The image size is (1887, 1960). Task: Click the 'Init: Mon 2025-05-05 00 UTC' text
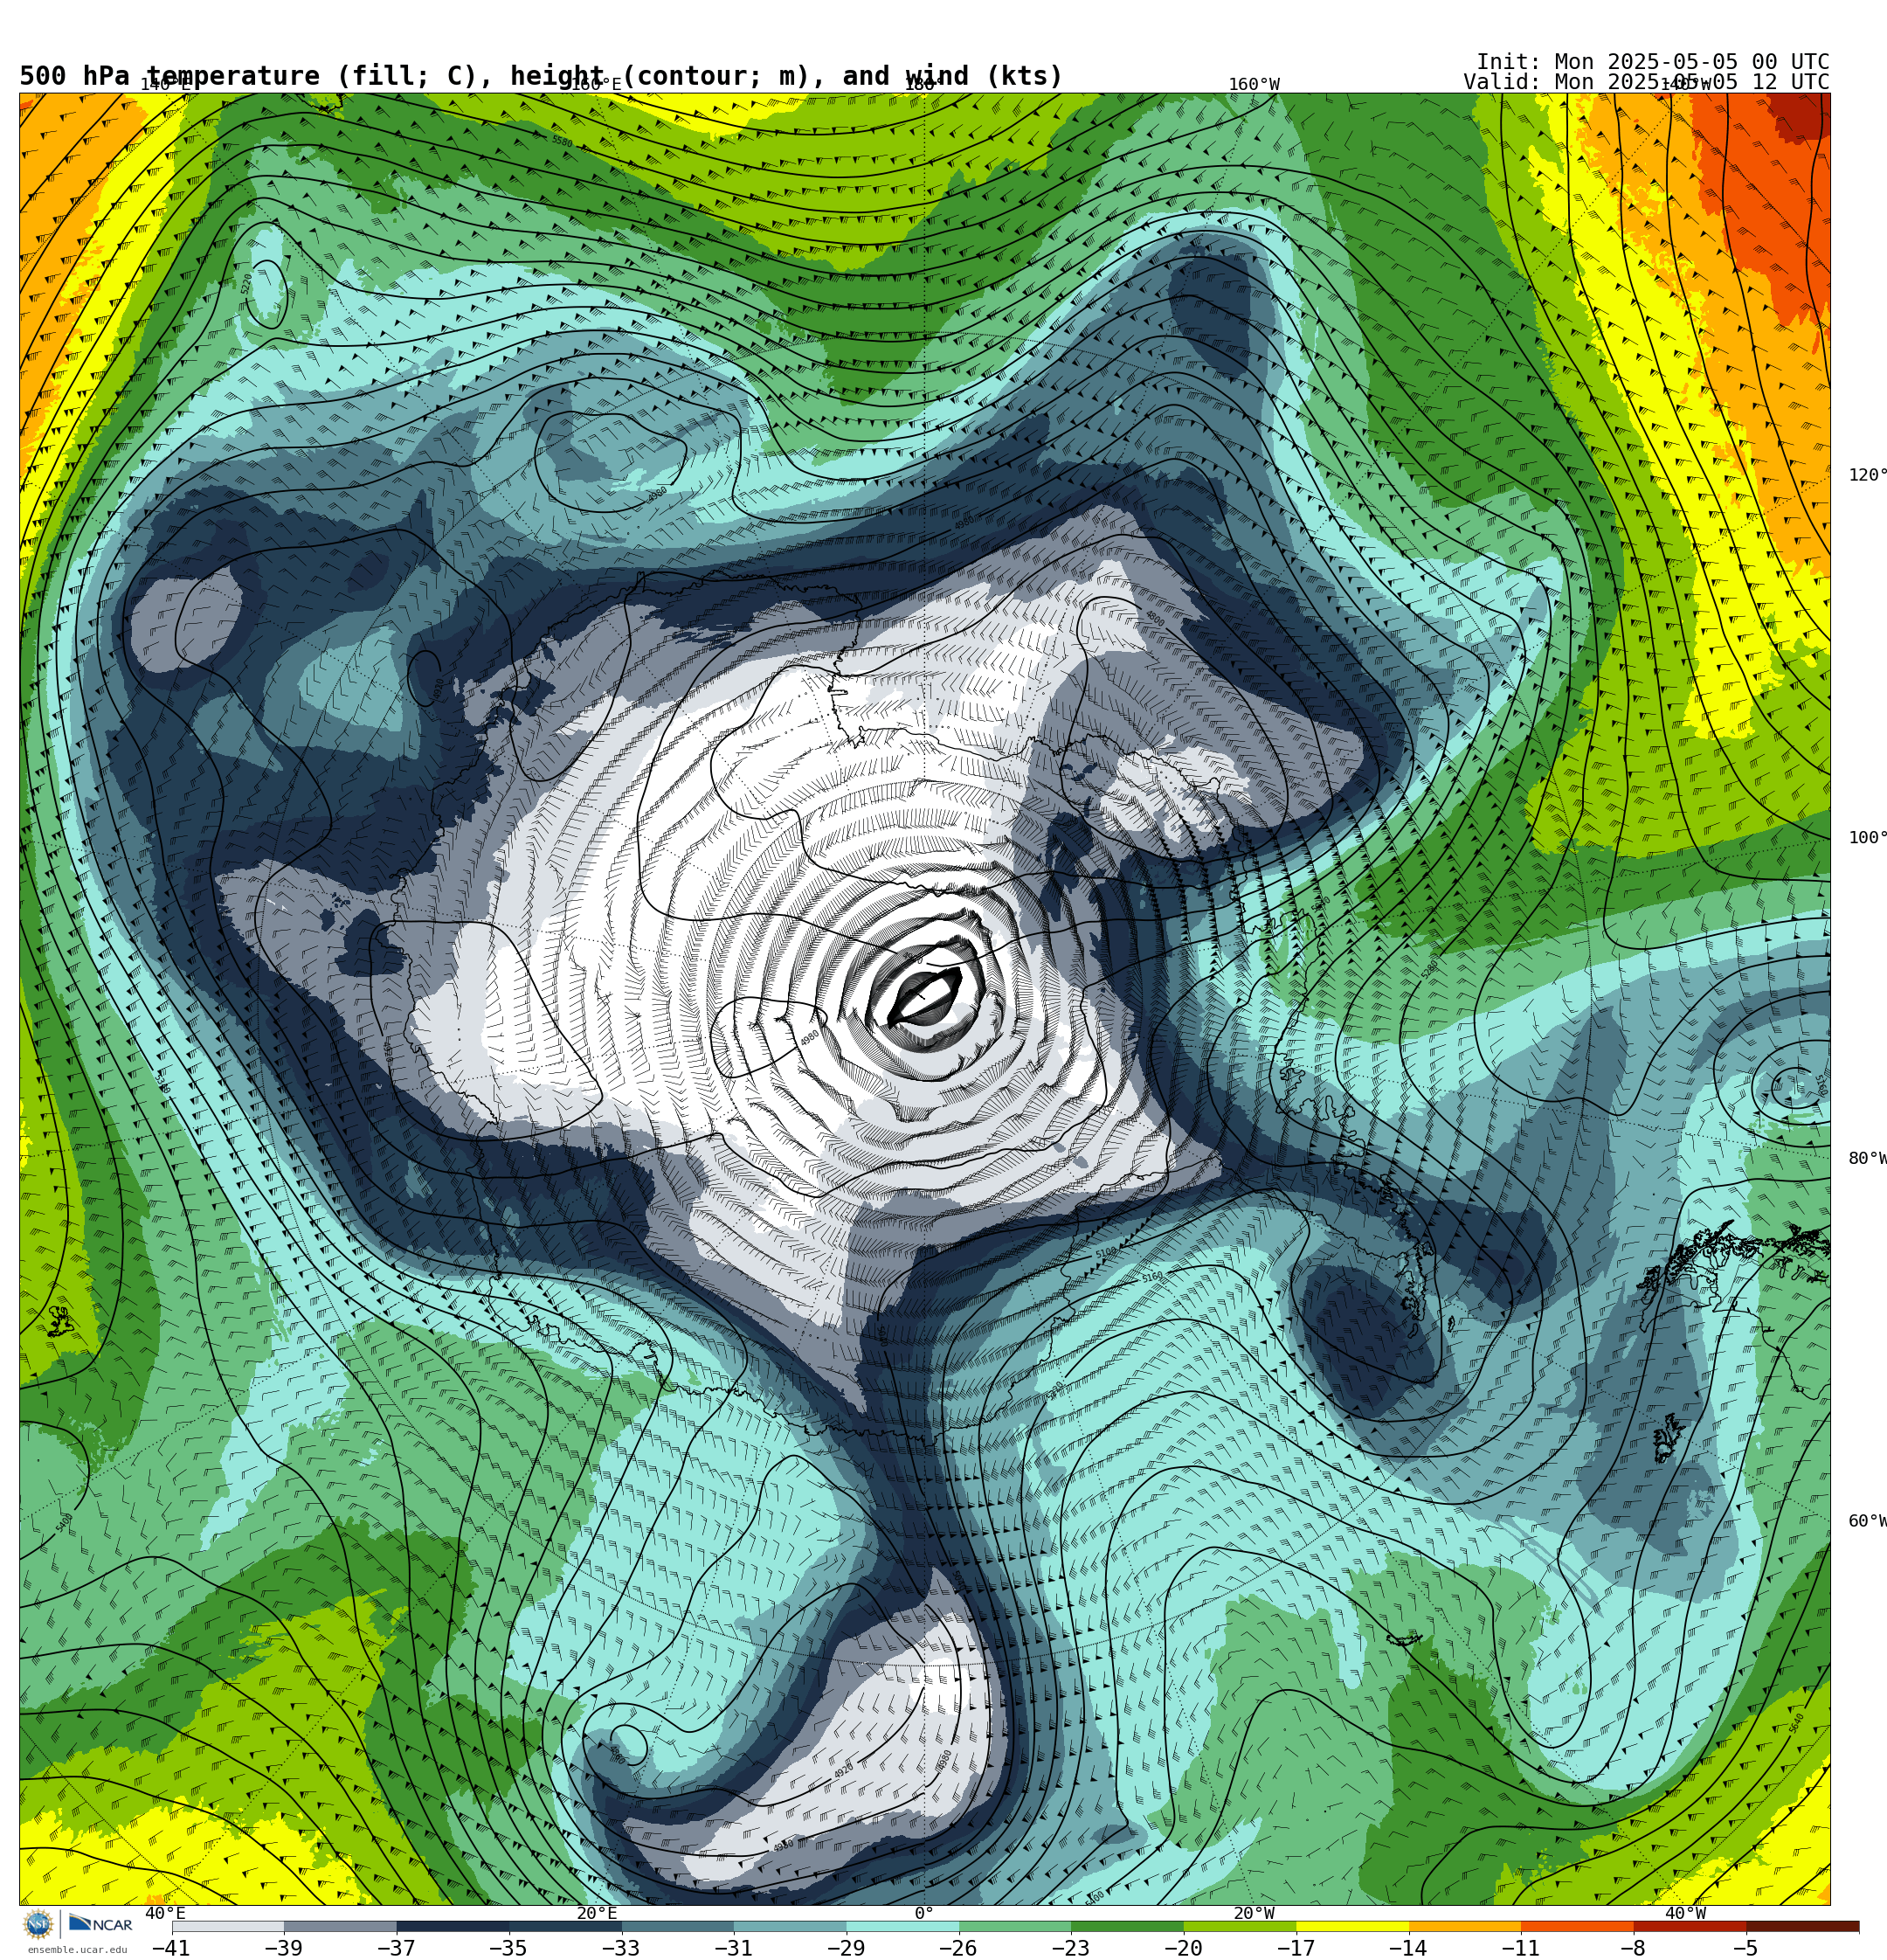tap(1652, 62)
